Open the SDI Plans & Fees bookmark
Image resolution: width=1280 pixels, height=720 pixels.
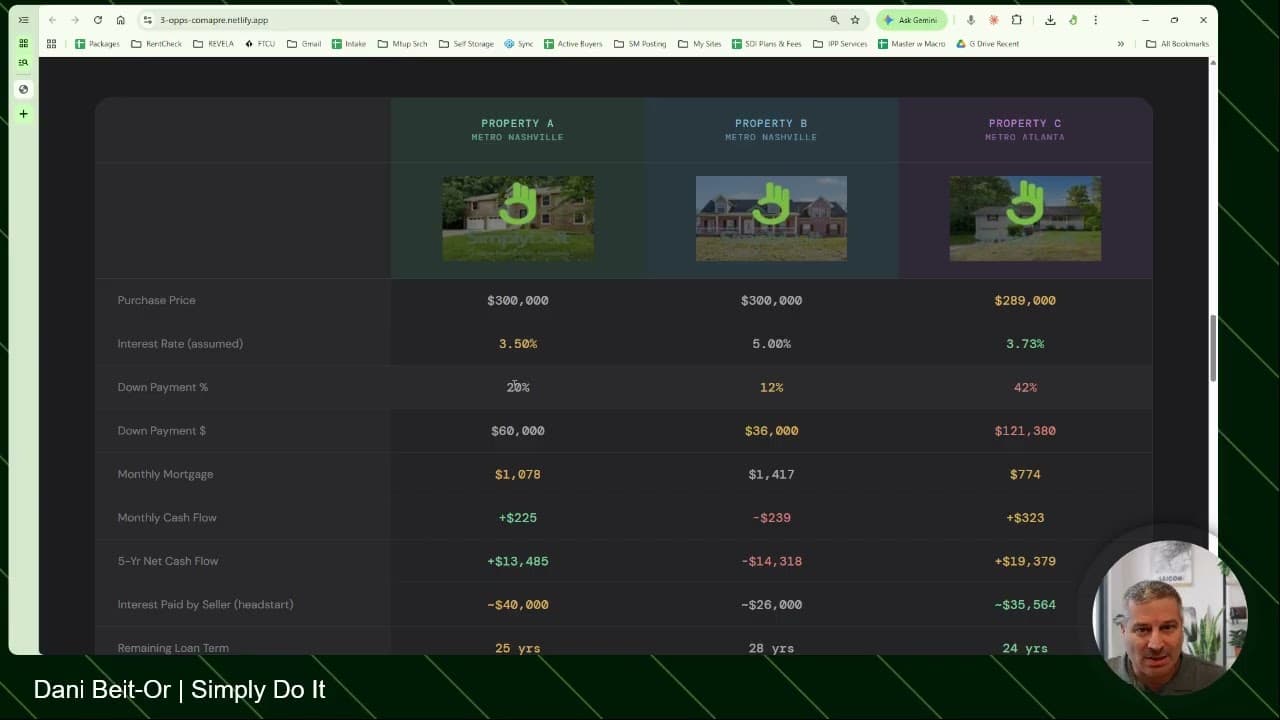[x=766, y=44]
